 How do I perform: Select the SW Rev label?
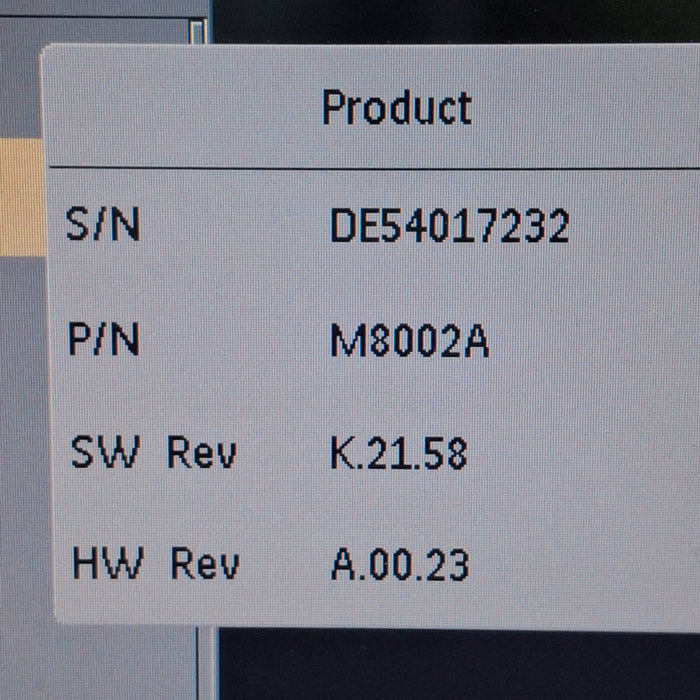tap(153, 453)
